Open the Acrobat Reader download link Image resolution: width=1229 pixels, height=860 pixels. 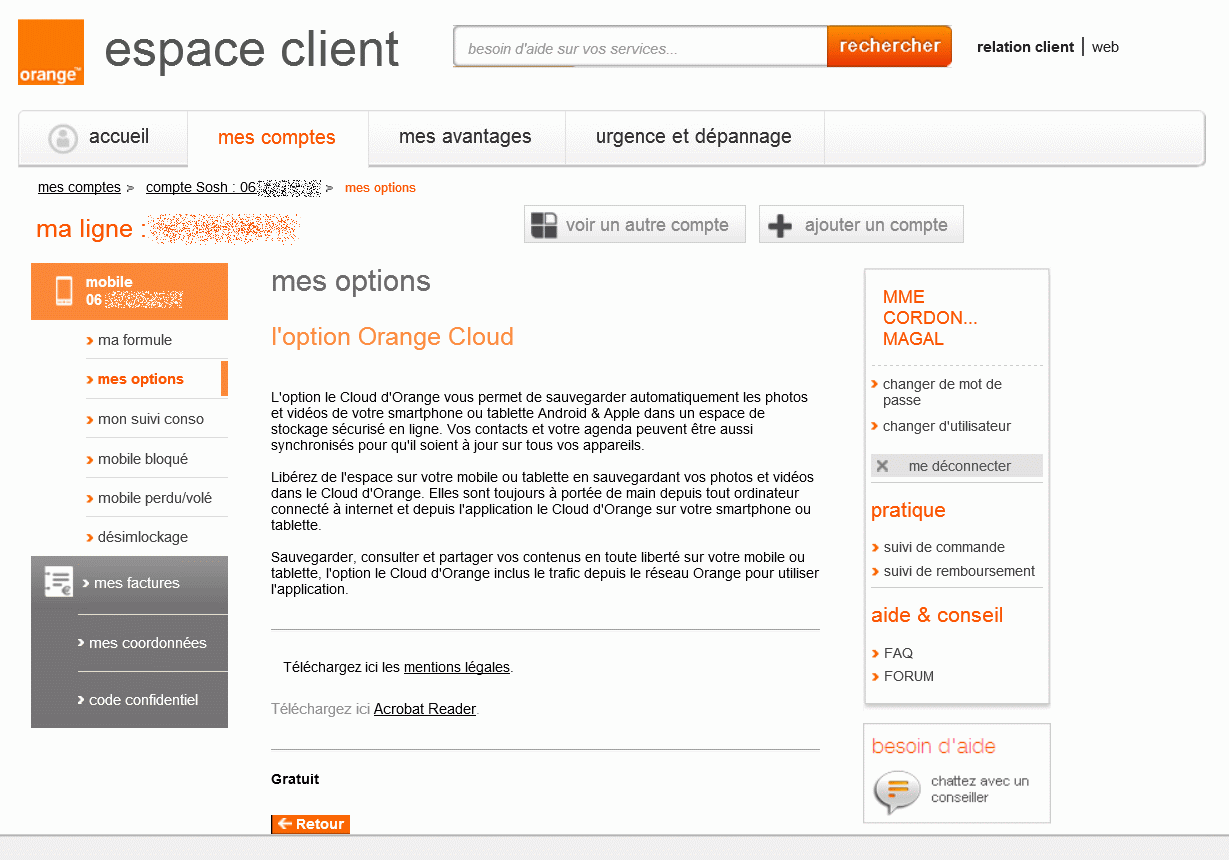pyautogui.click(x=425, y=709)
